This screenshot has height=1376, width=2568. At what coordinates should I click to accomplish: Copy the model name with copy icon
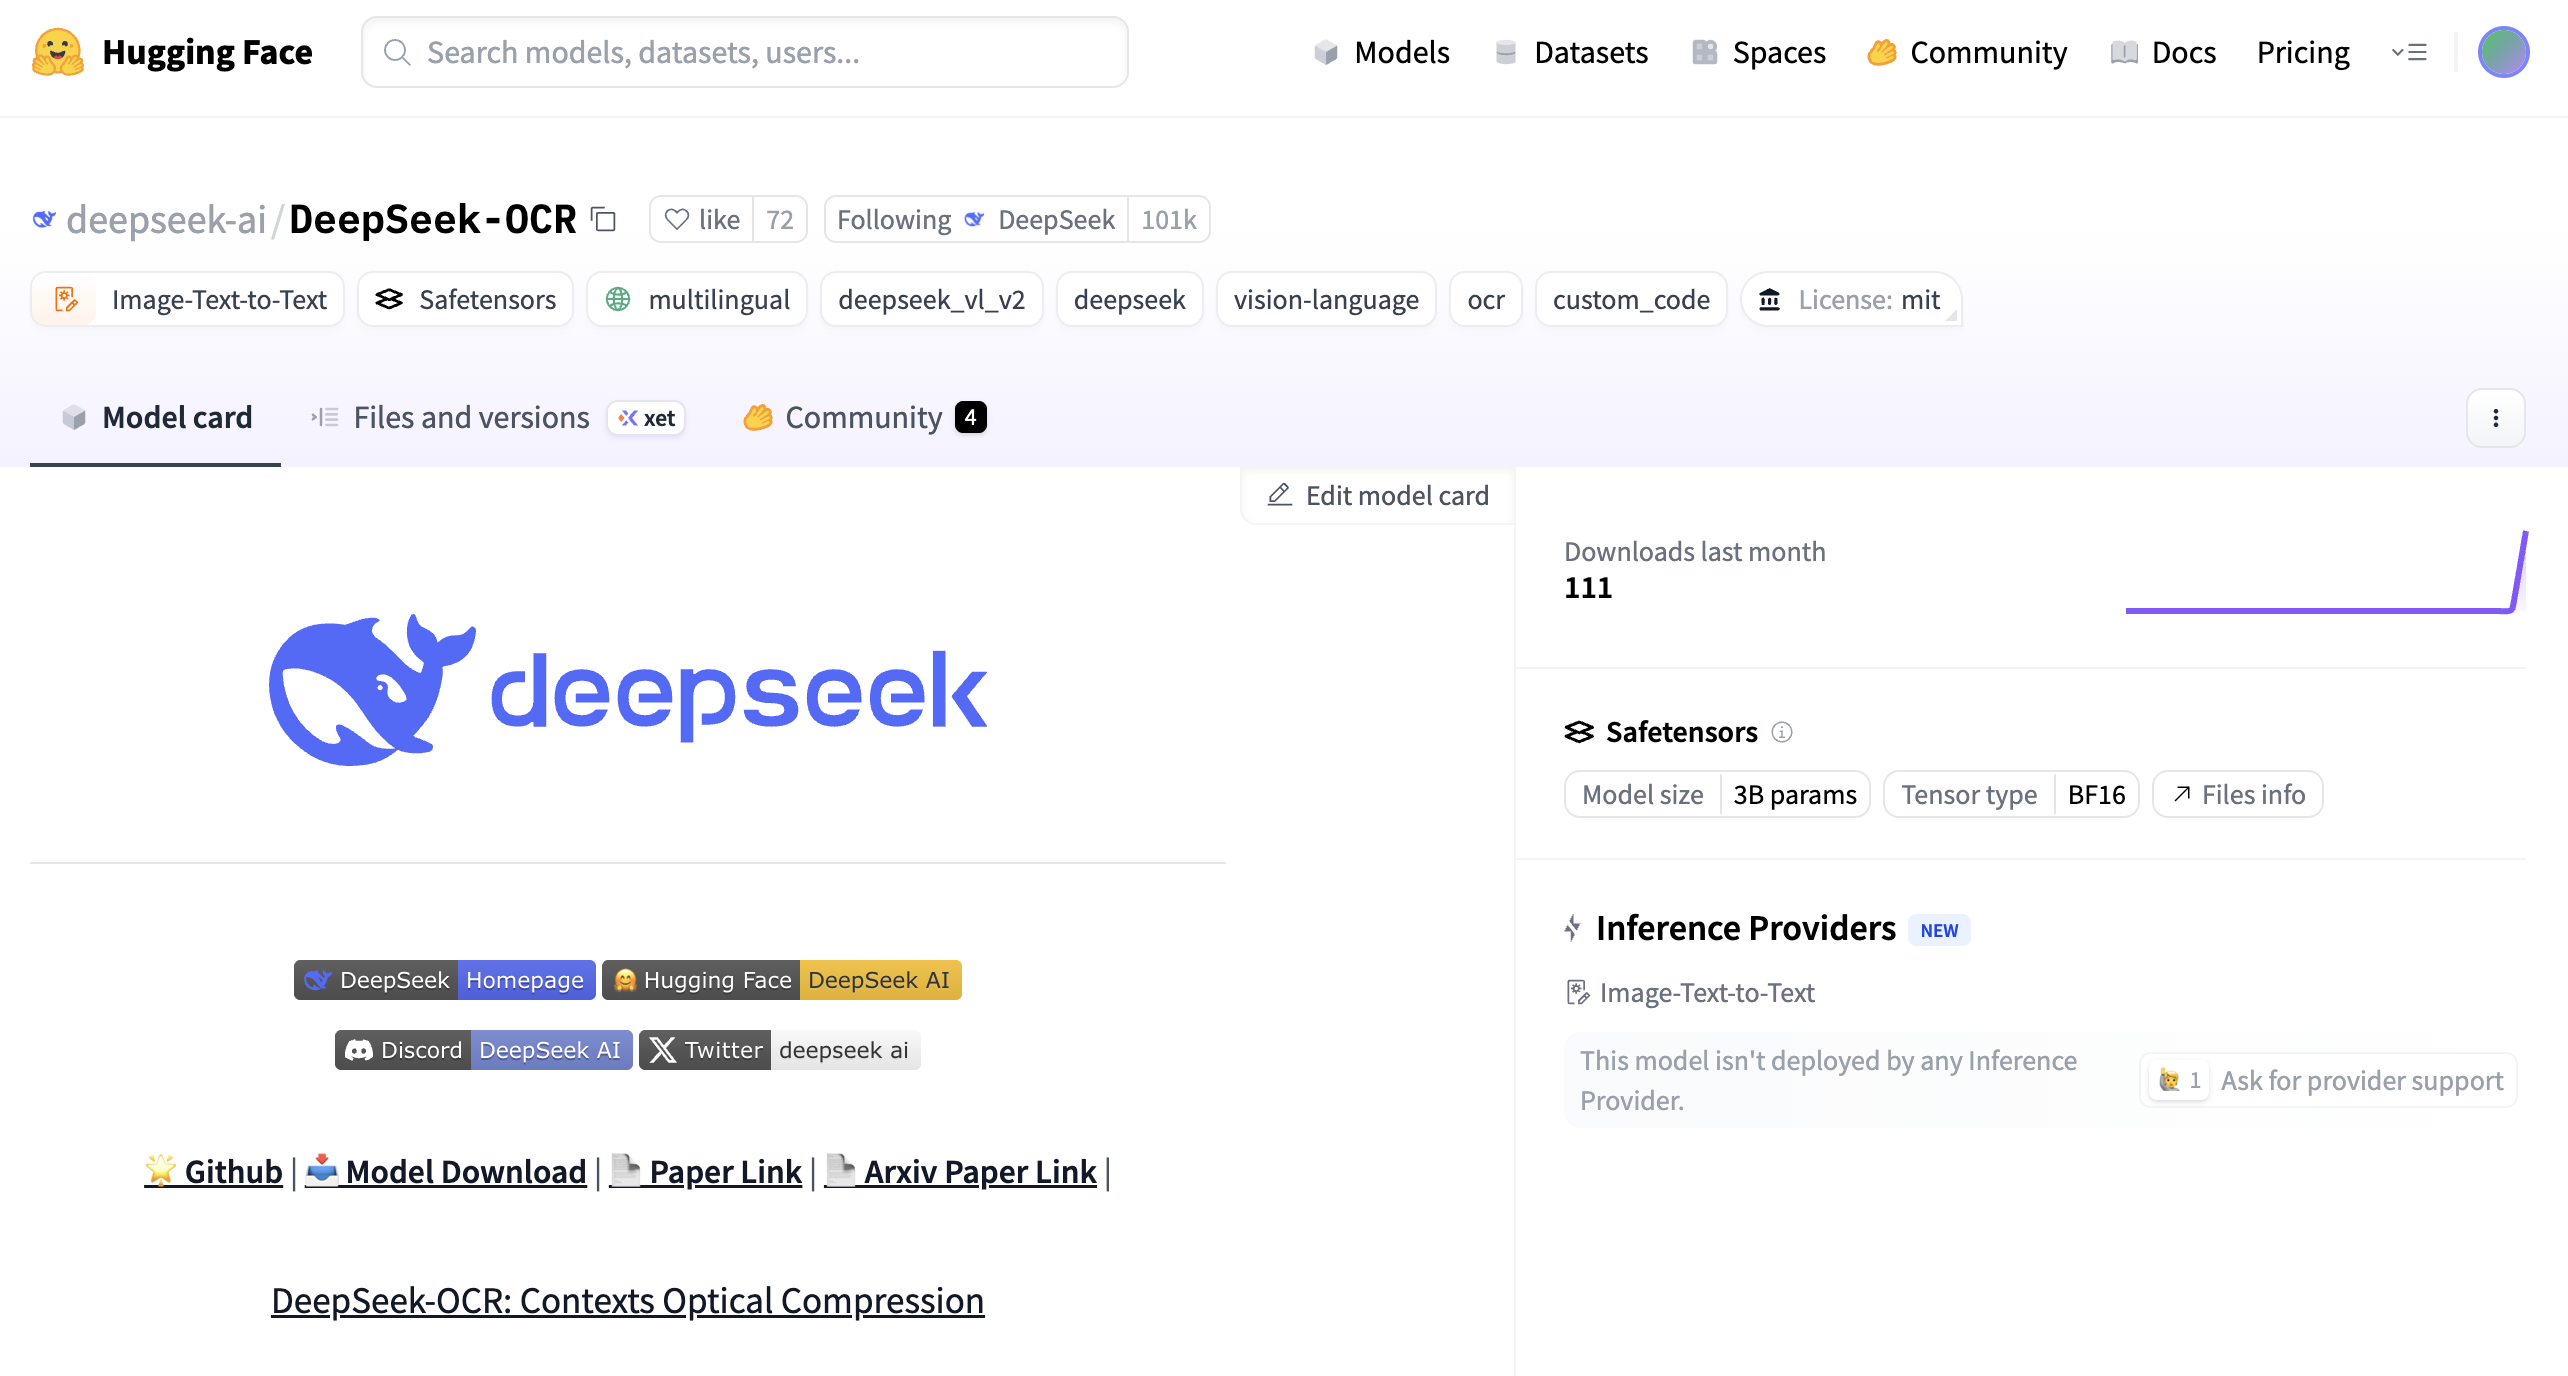click(x=604, y=219)
